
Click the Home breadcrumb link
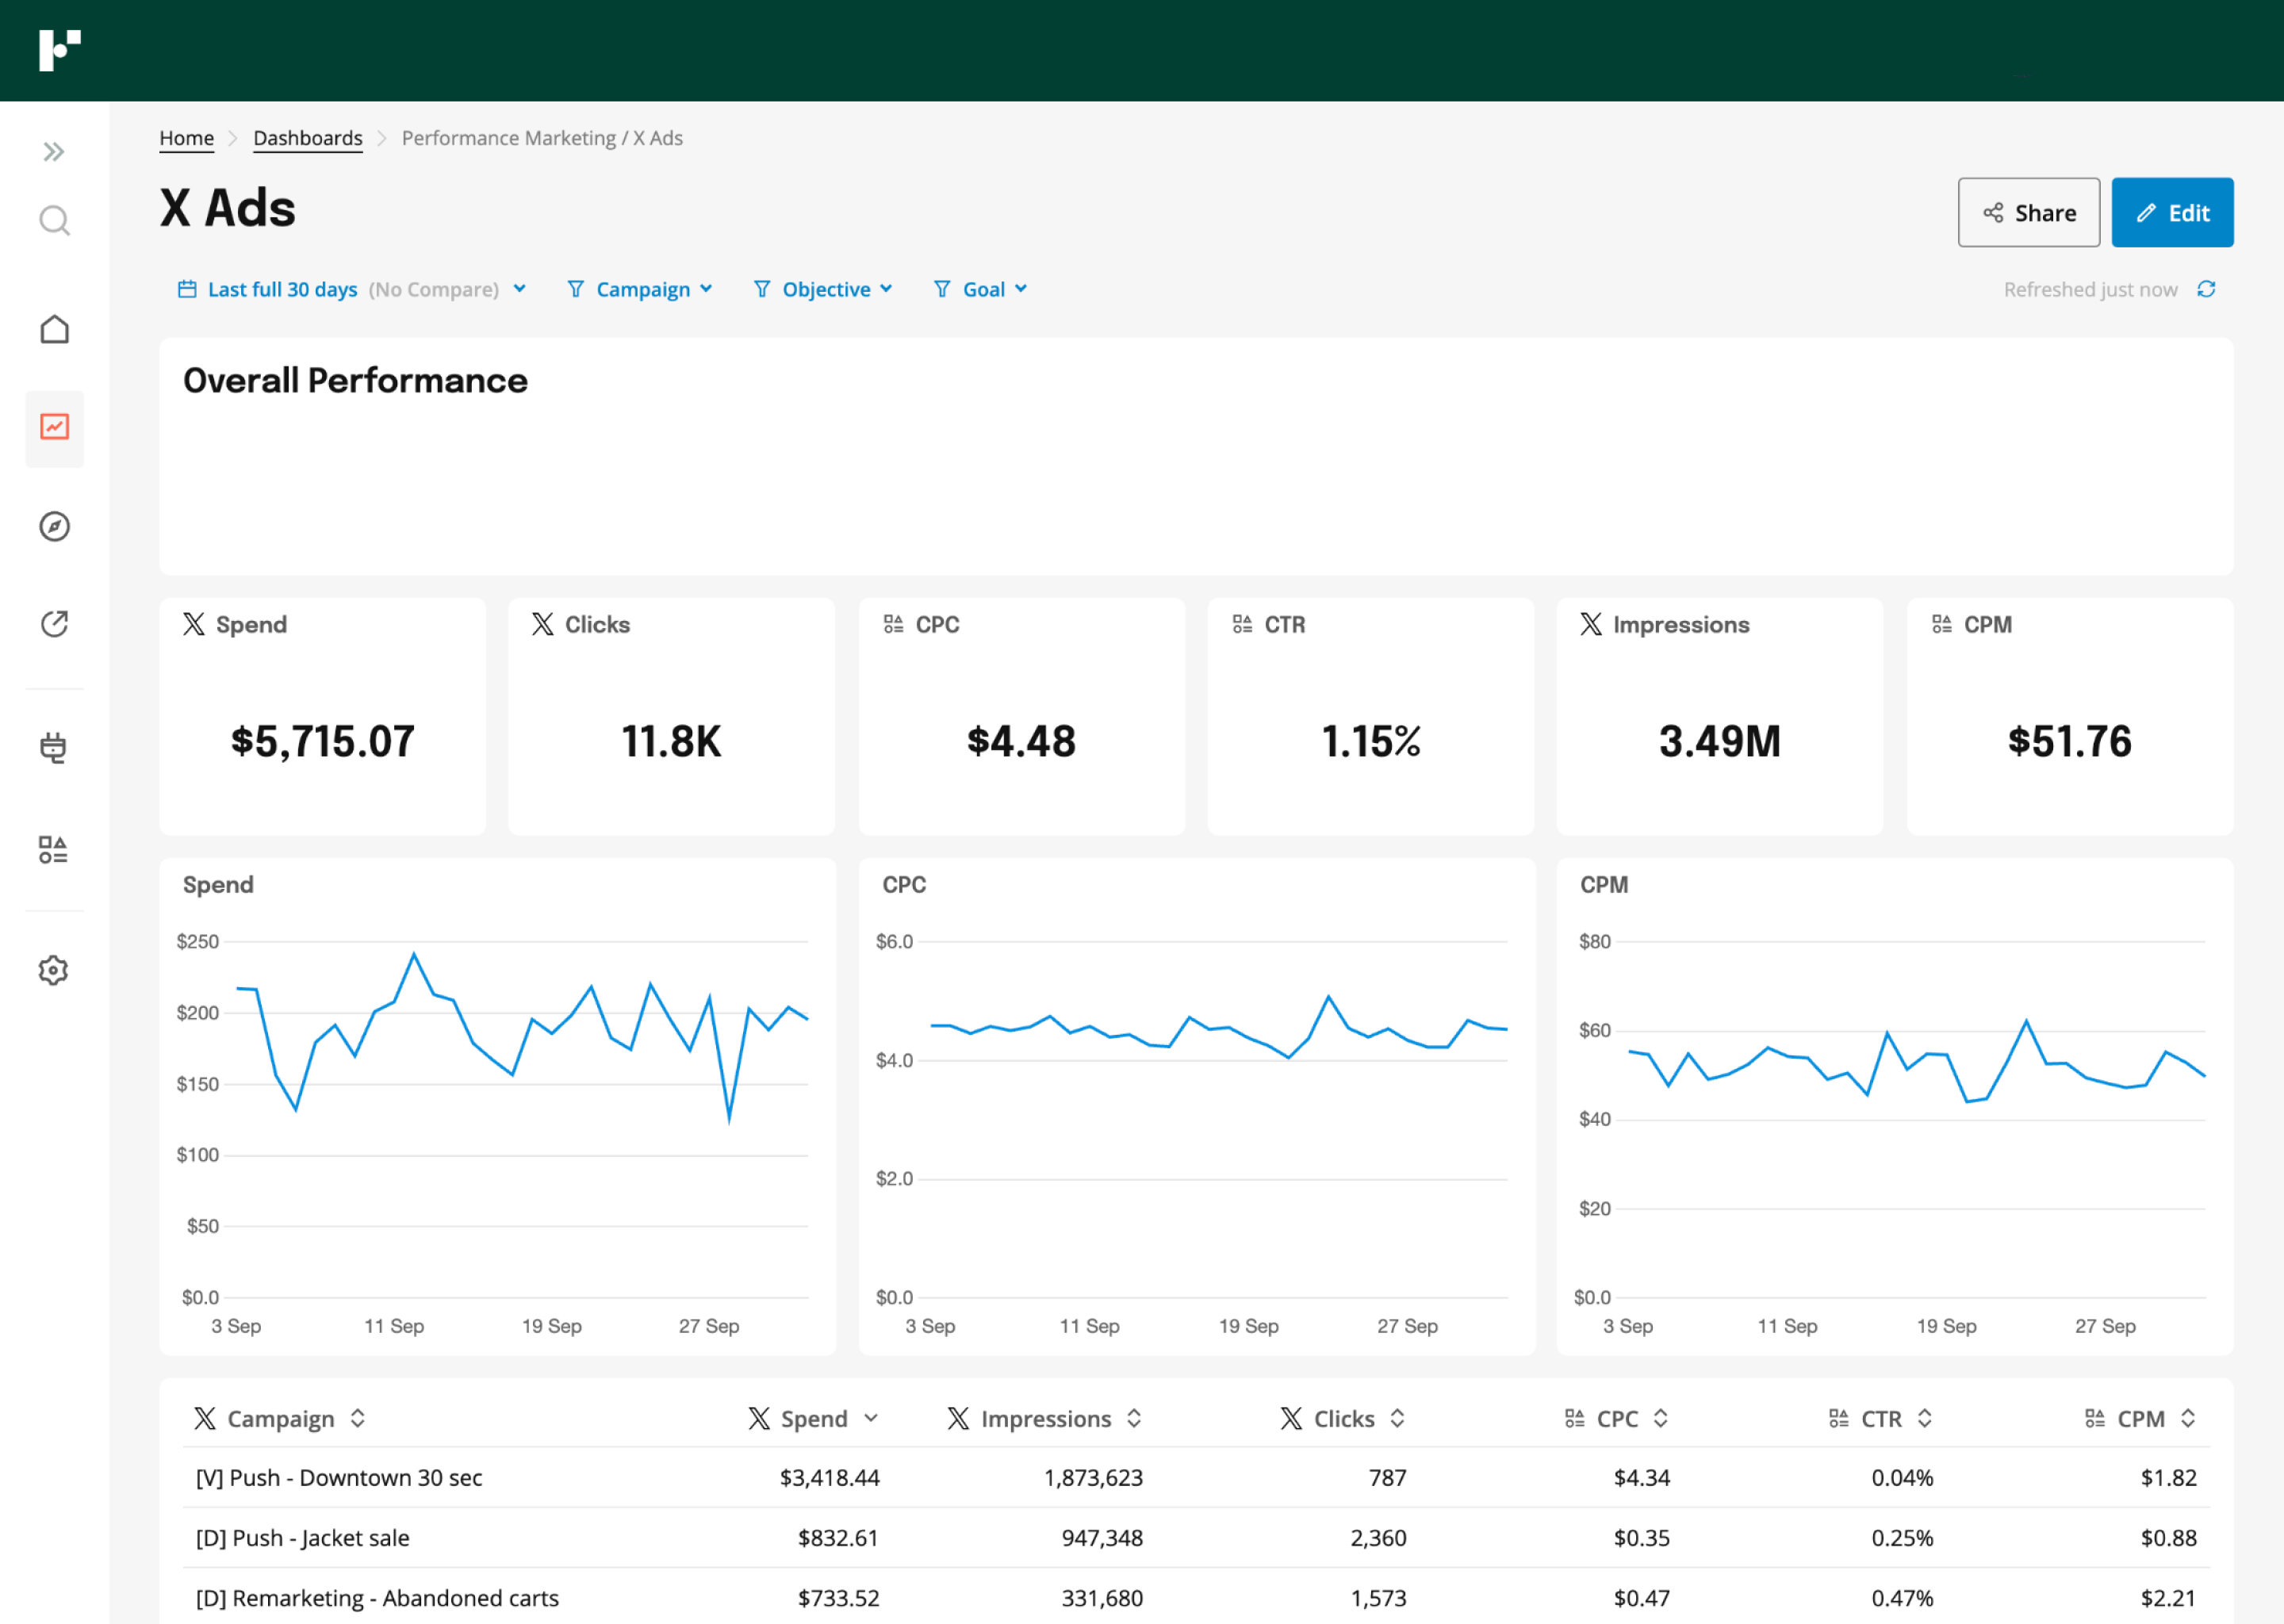pos(187,138)
